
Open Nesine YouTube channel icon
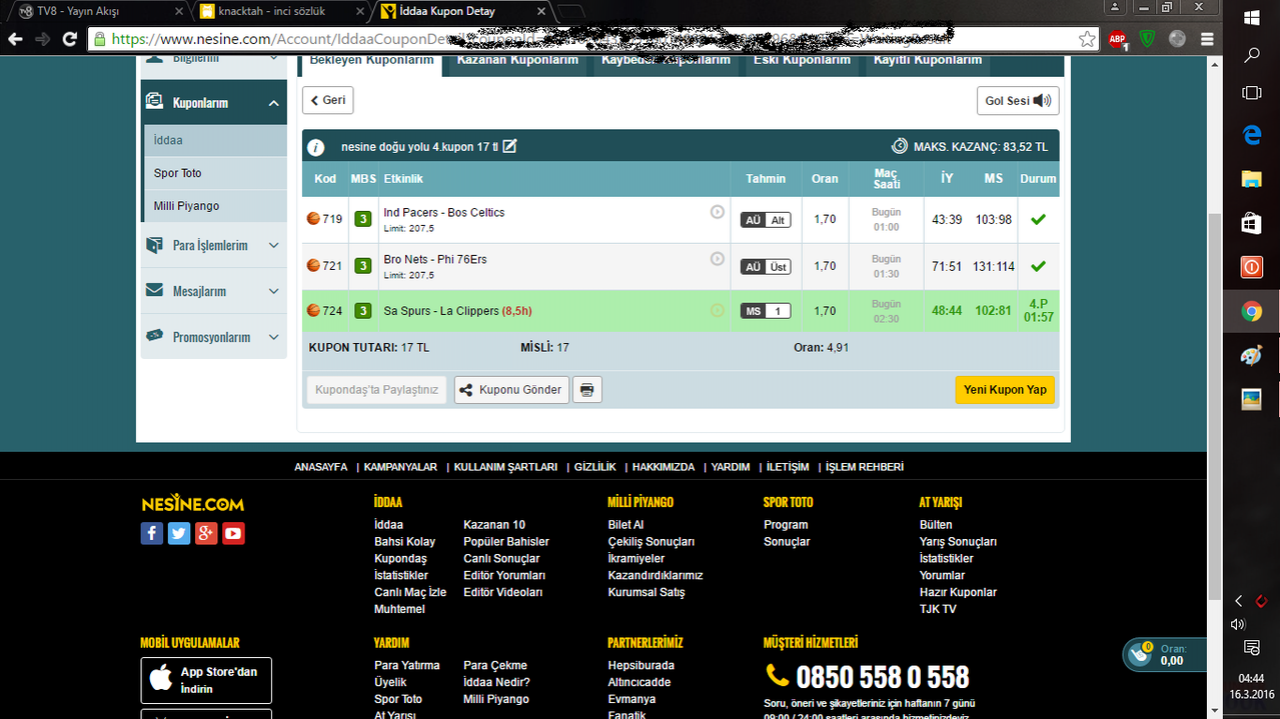click(x=233, y=533)
